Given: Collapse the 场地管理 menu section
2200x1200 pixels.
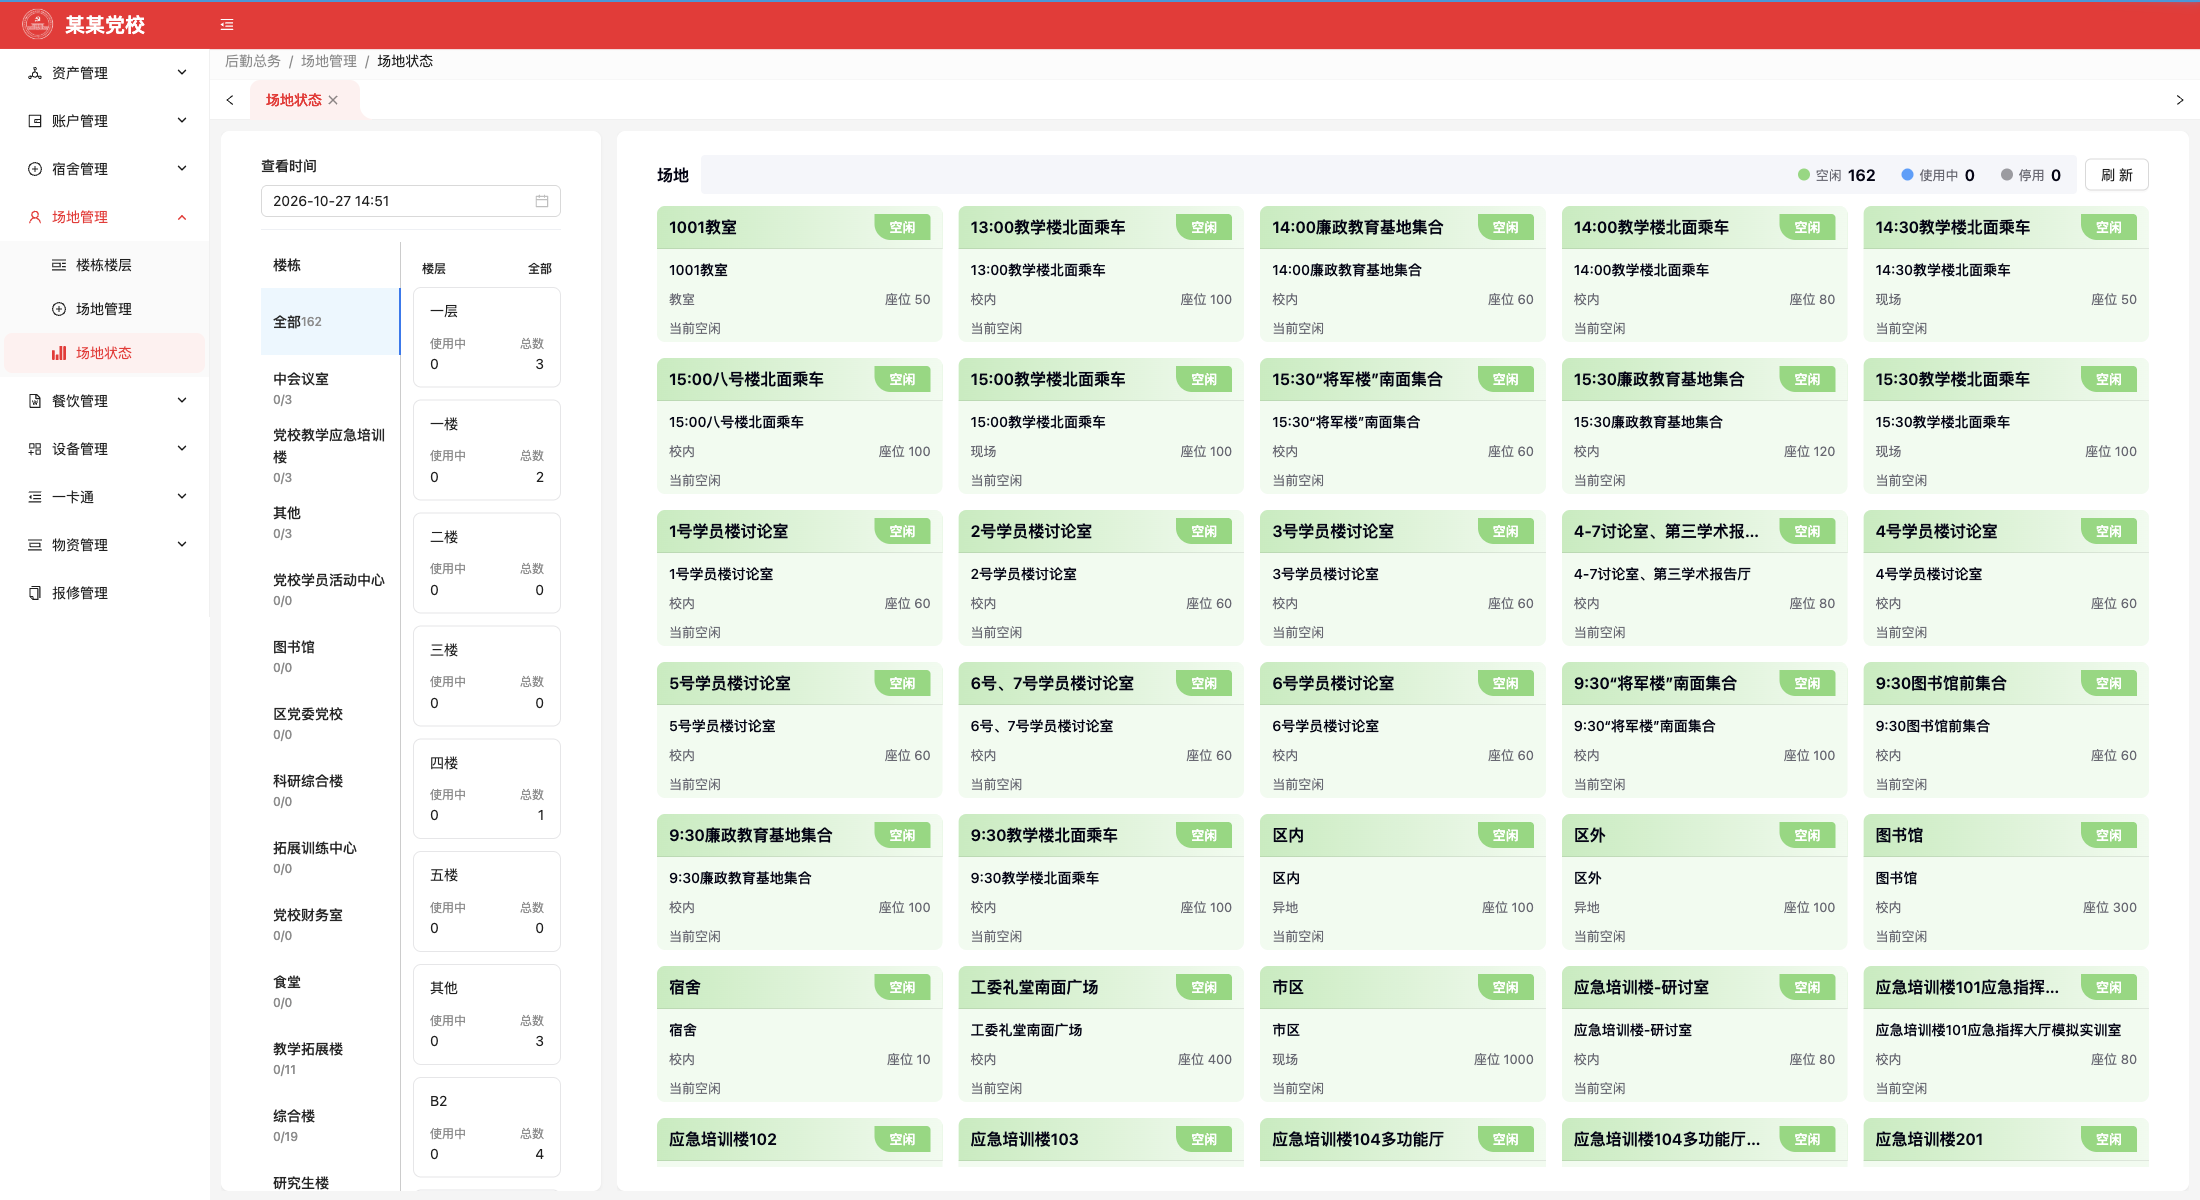Looking at the screenshot, I should (x=105, y=217).
